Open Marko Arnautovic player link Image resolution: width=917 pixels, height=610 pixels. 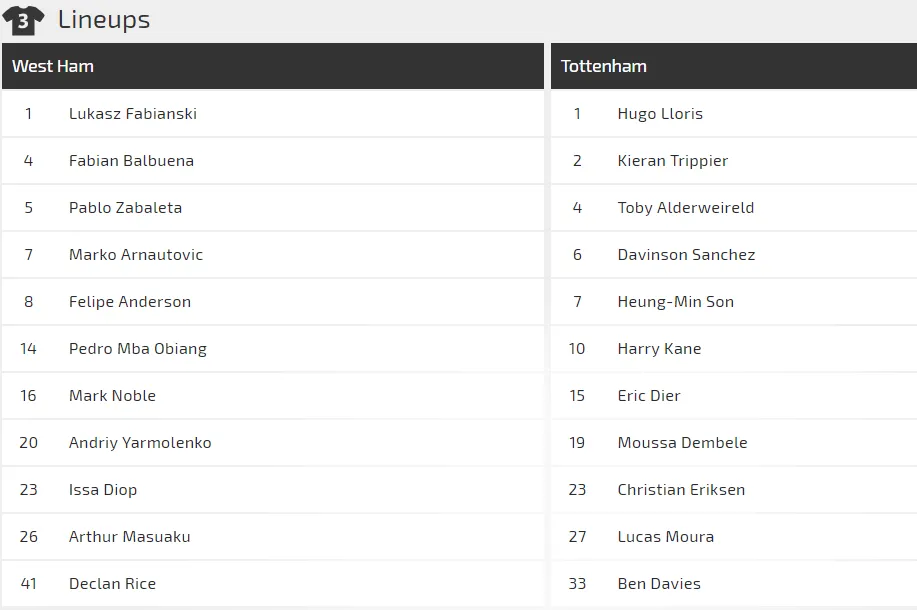(136, 255)
